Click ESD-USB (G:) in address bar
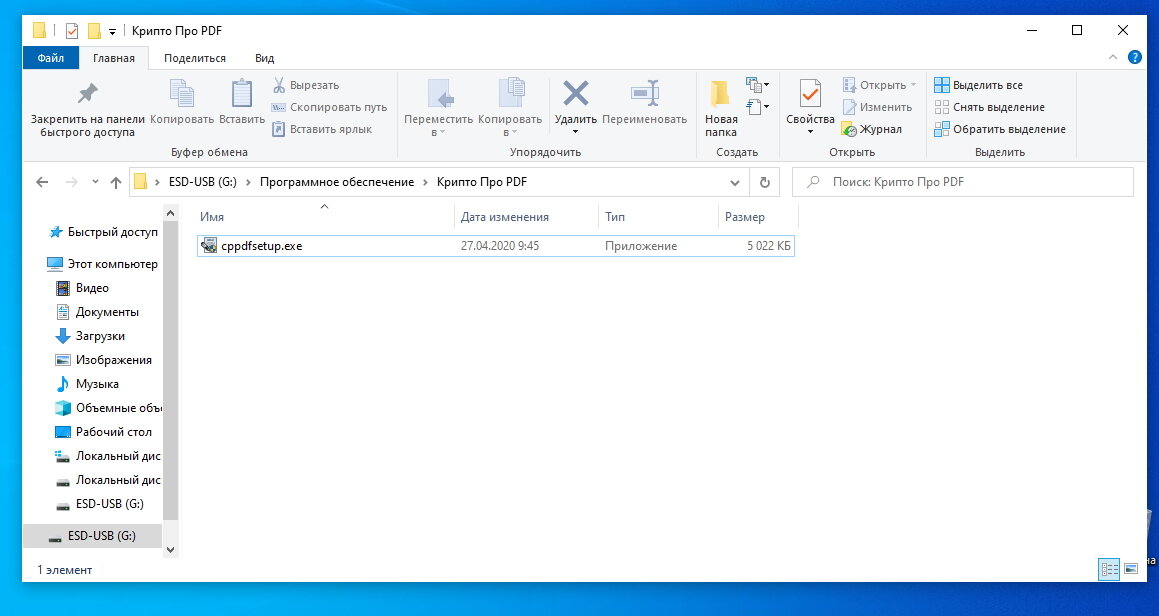This screenshot has width=1159, height=616. (203, 182)
